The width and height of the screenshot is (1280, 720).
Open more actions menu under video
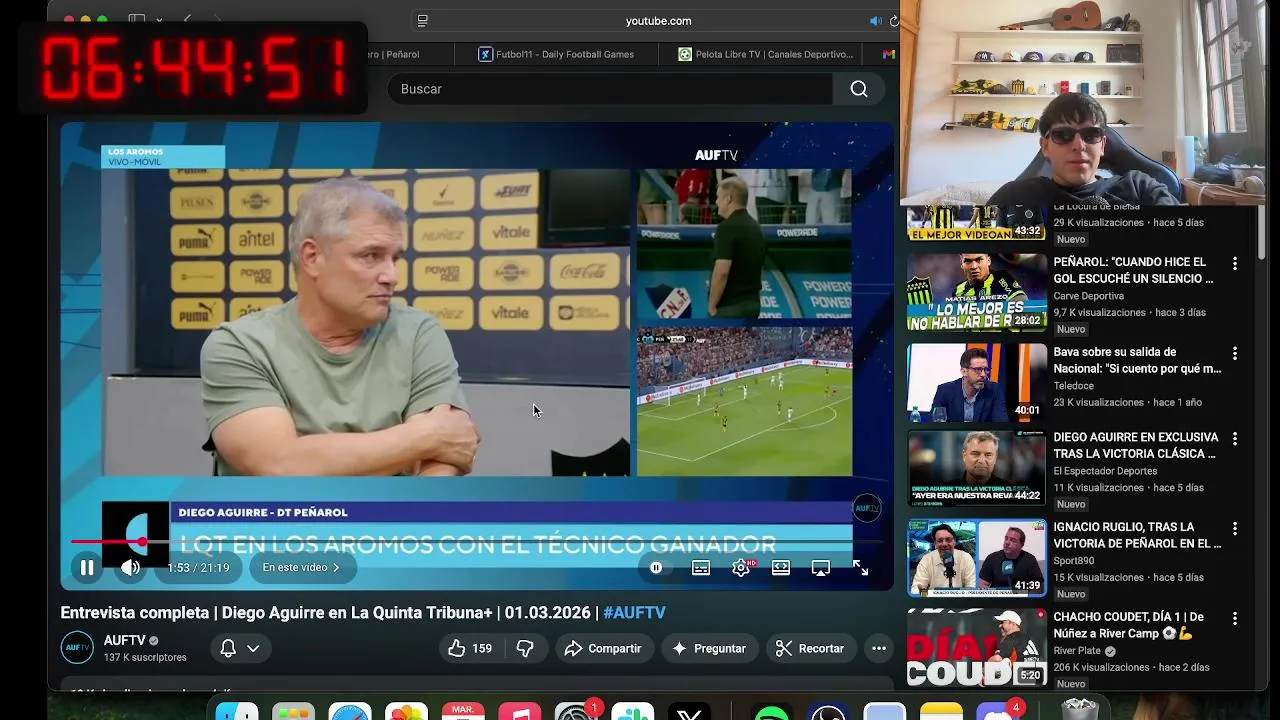(879, 648)
